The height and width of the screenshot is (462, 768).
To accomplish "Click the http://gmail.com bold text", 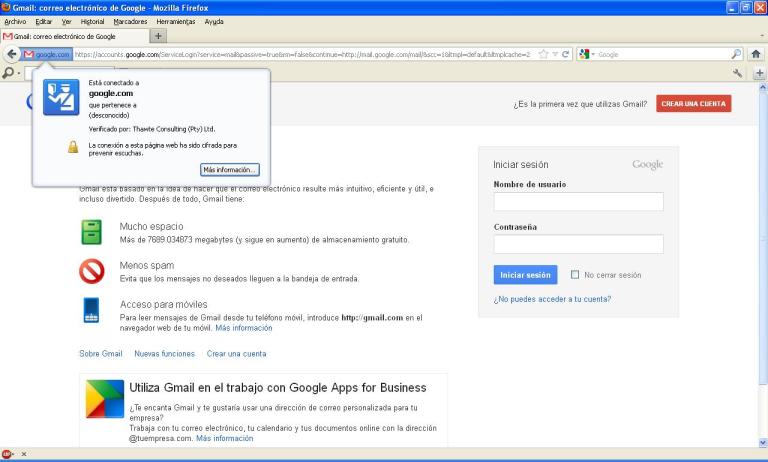I will (372, 317).
